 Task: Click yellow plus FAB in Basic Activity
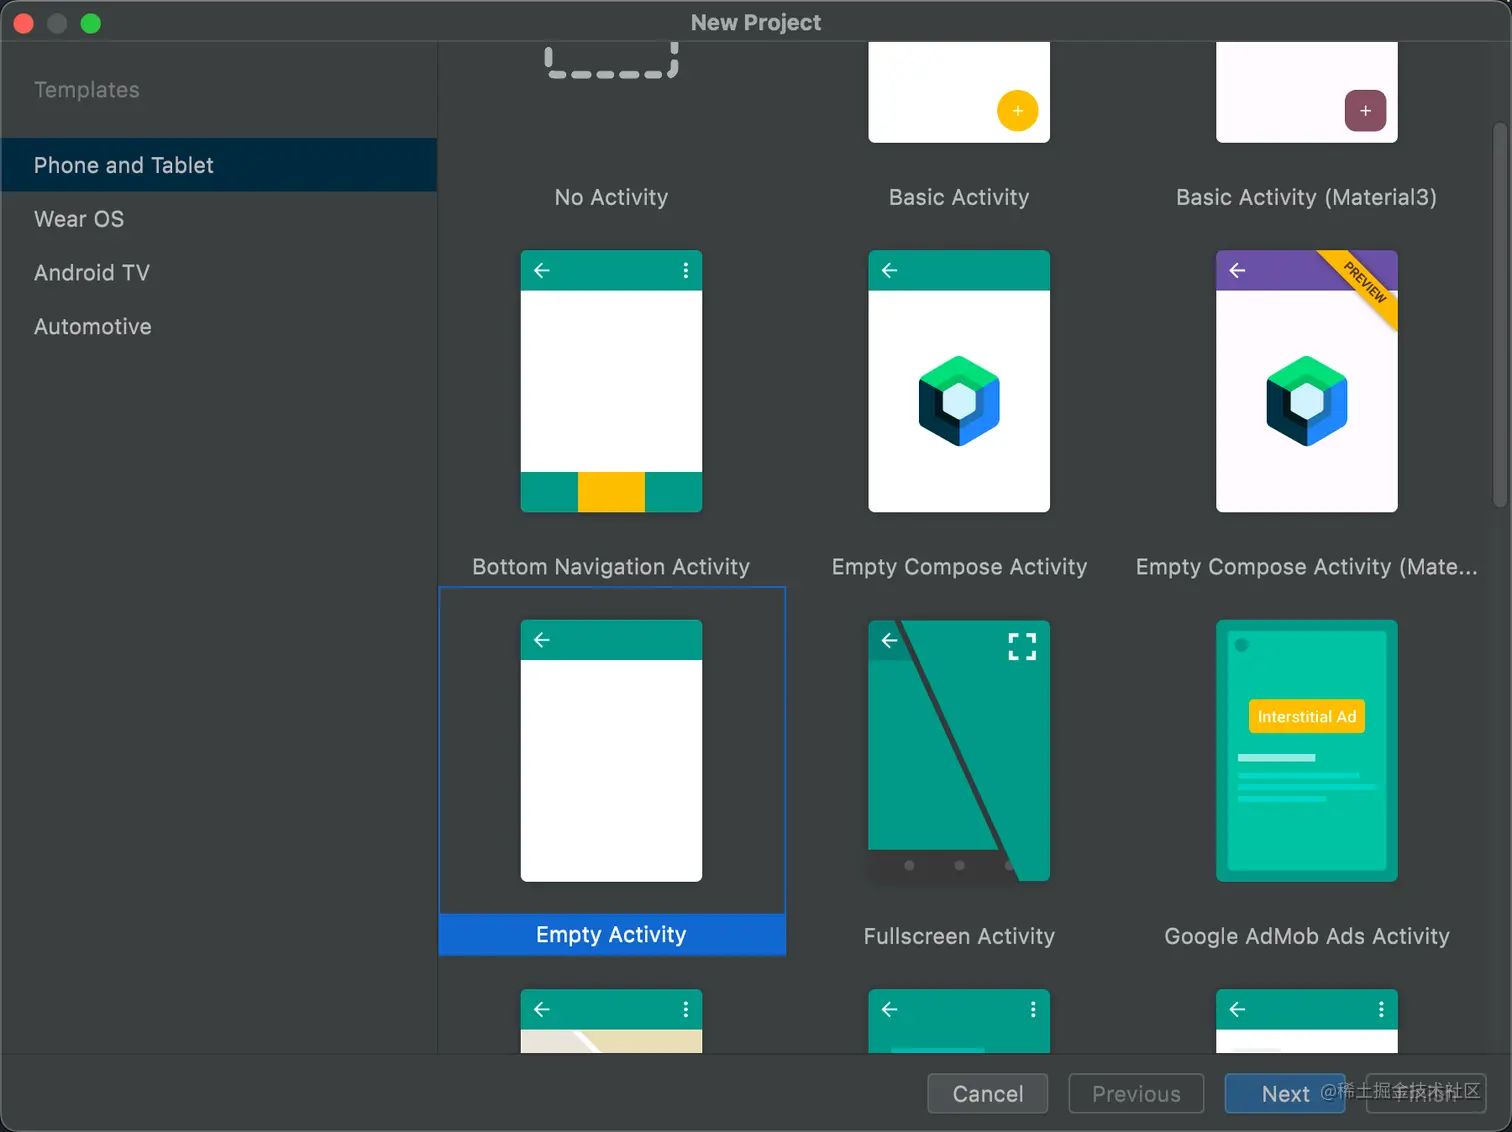pyautogui.click(x=1017, y=111)
